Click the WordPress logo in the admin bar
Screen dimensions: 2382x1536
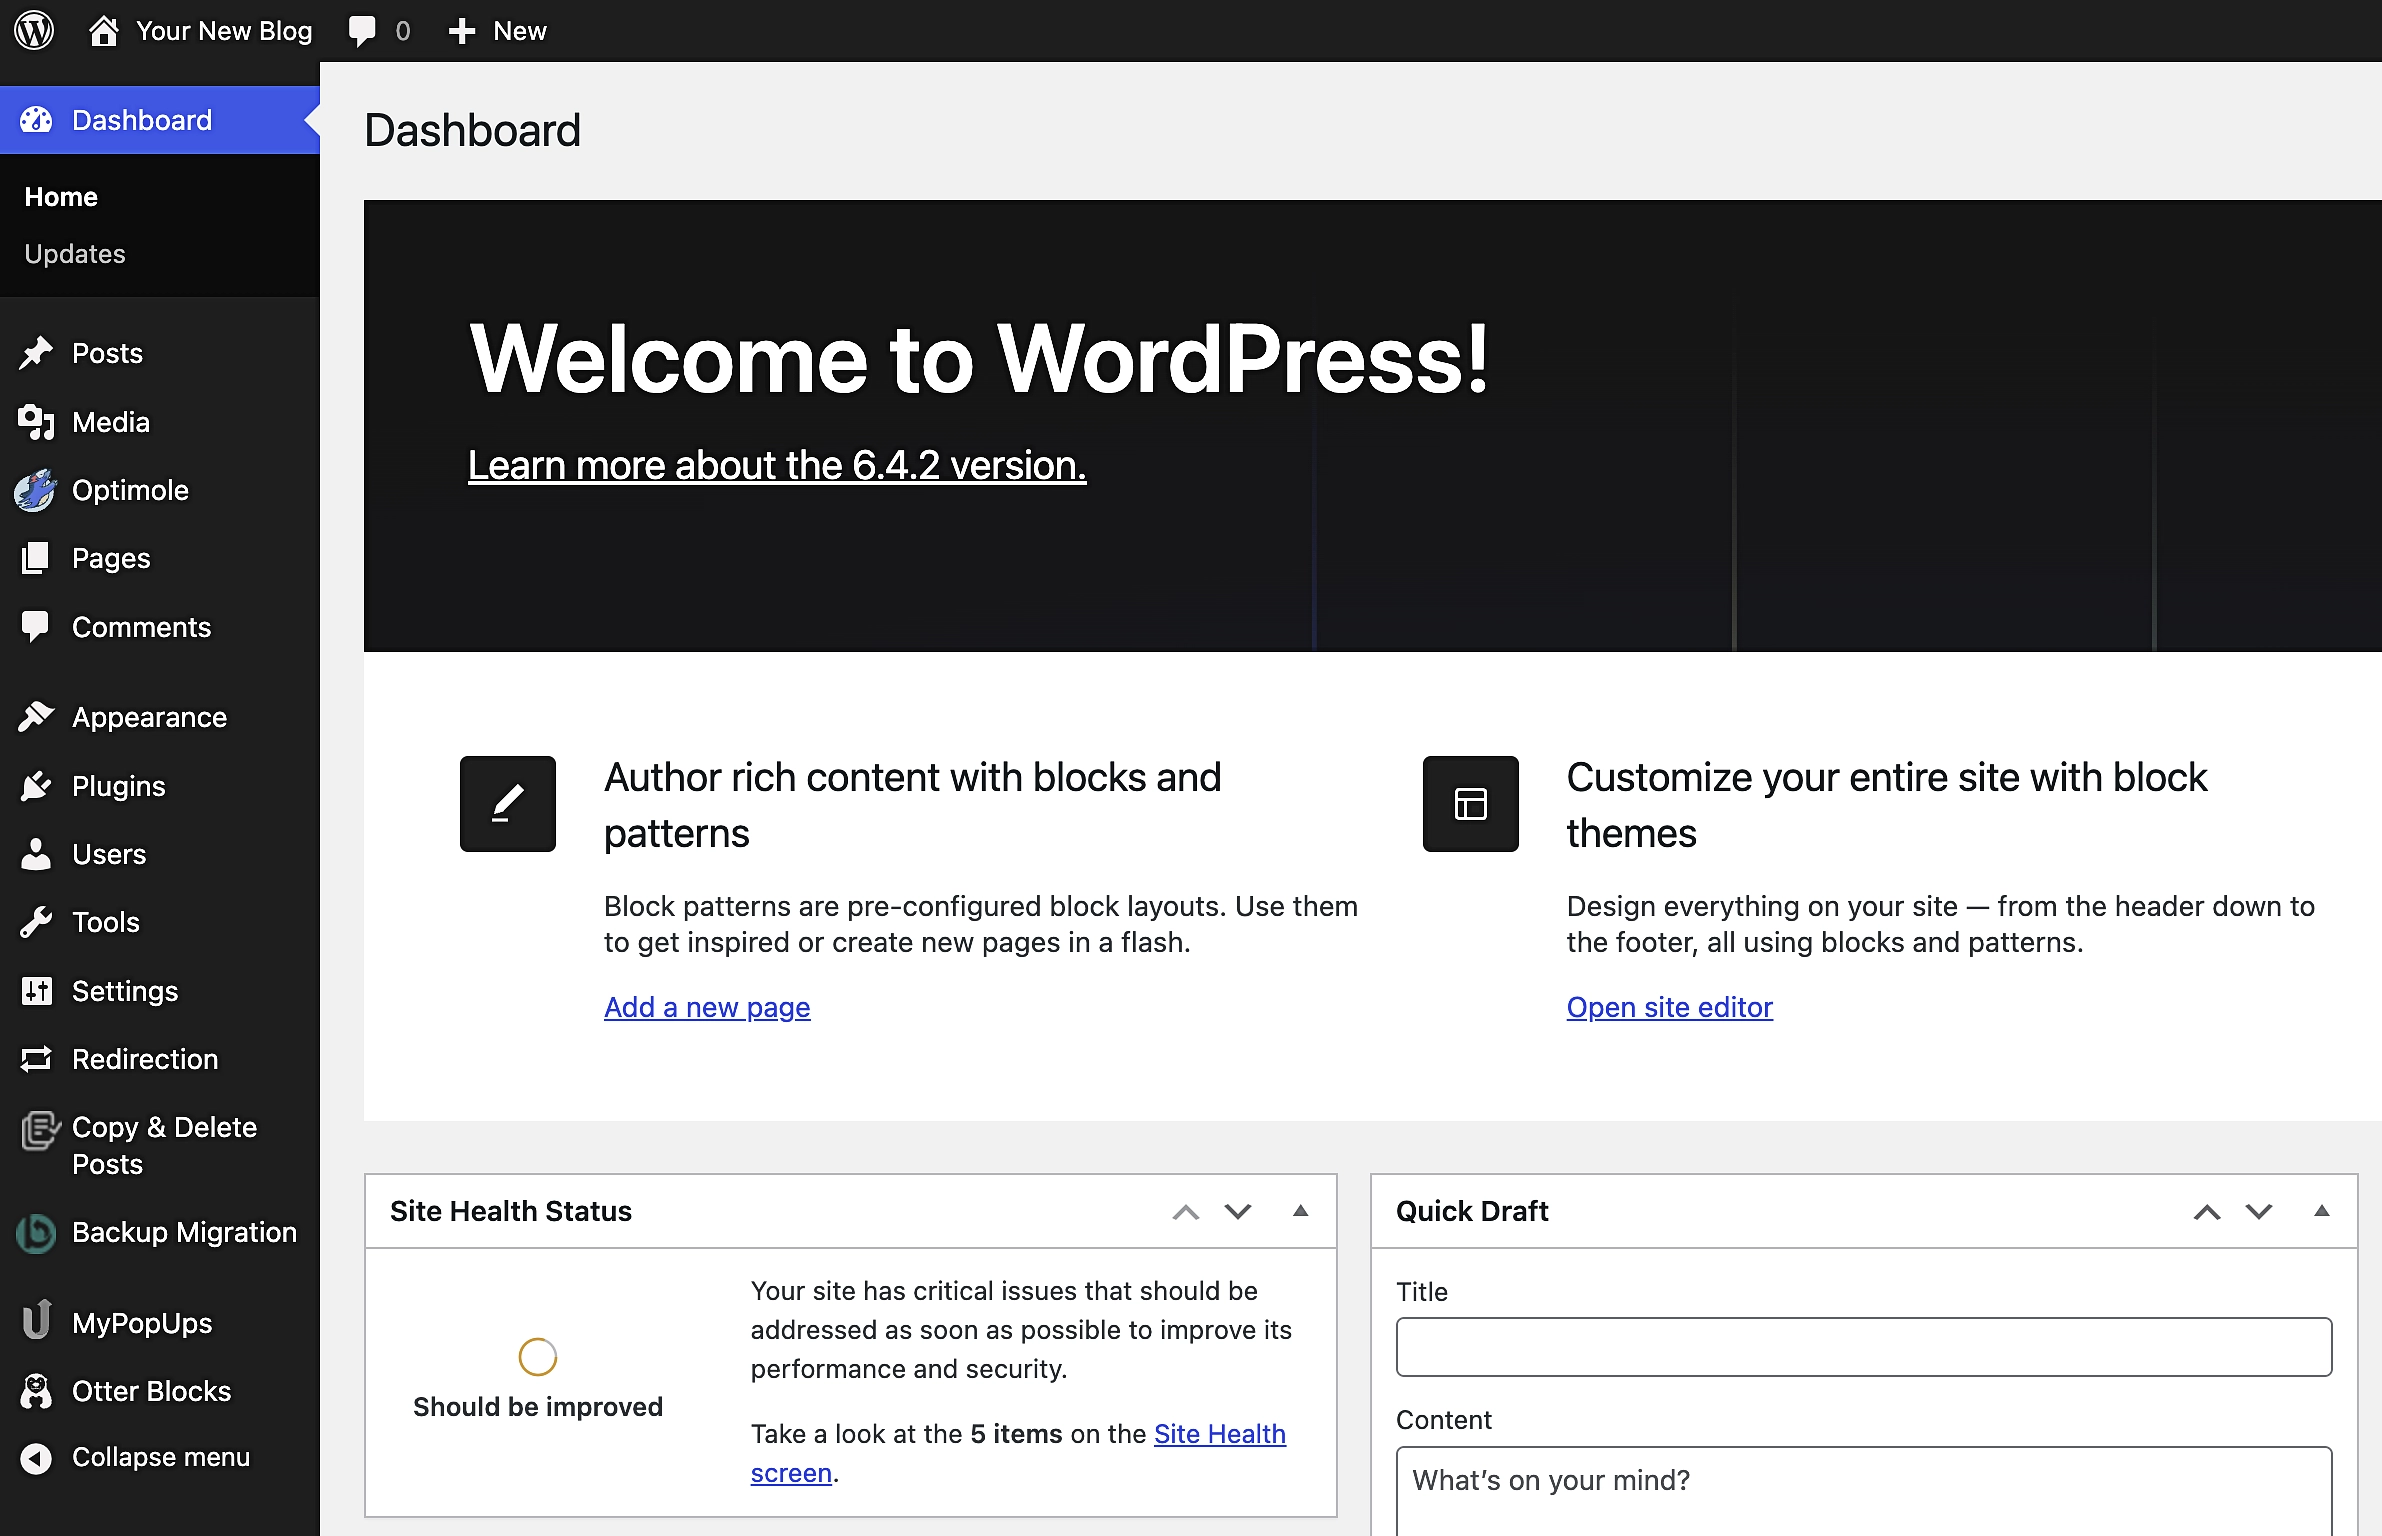click(x=33, y=30)
